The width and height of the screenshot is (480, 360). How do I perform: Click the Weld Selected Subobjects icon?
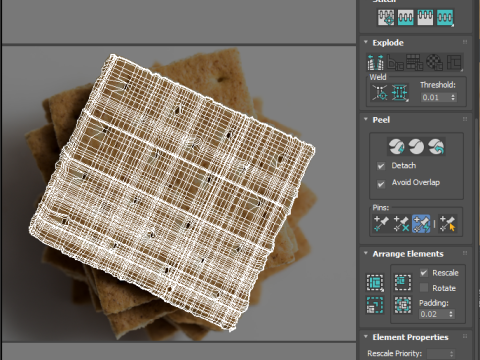(x=399, y=93)
